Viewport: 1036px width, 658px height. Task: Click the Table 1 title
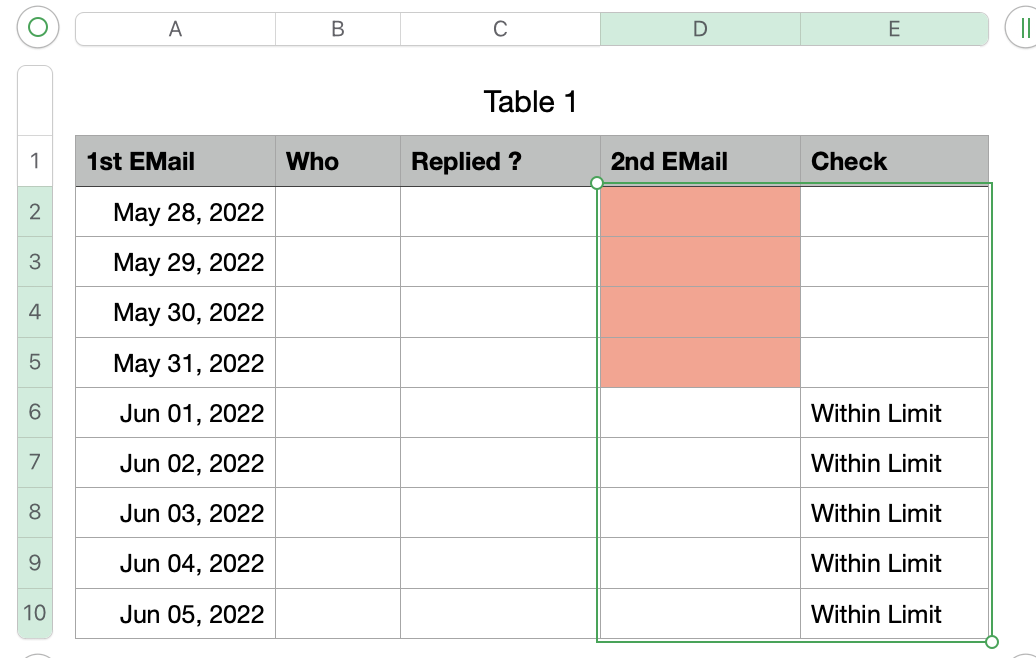tap(530, 101)
